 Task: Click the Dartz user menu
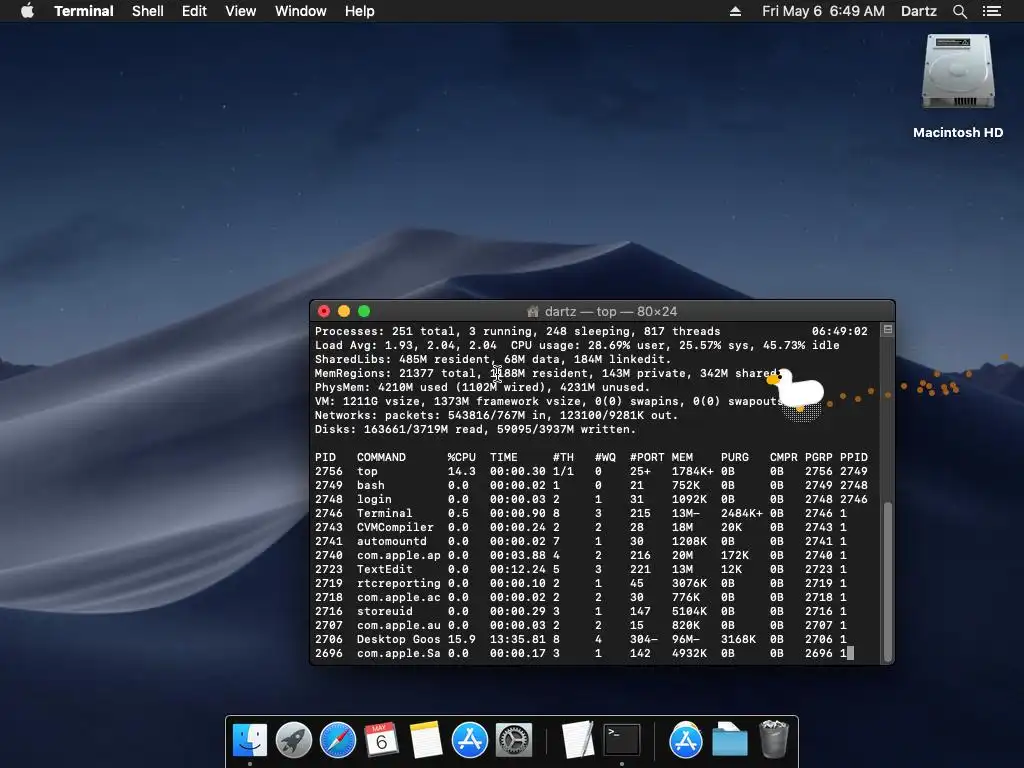[x=918, y=11]
